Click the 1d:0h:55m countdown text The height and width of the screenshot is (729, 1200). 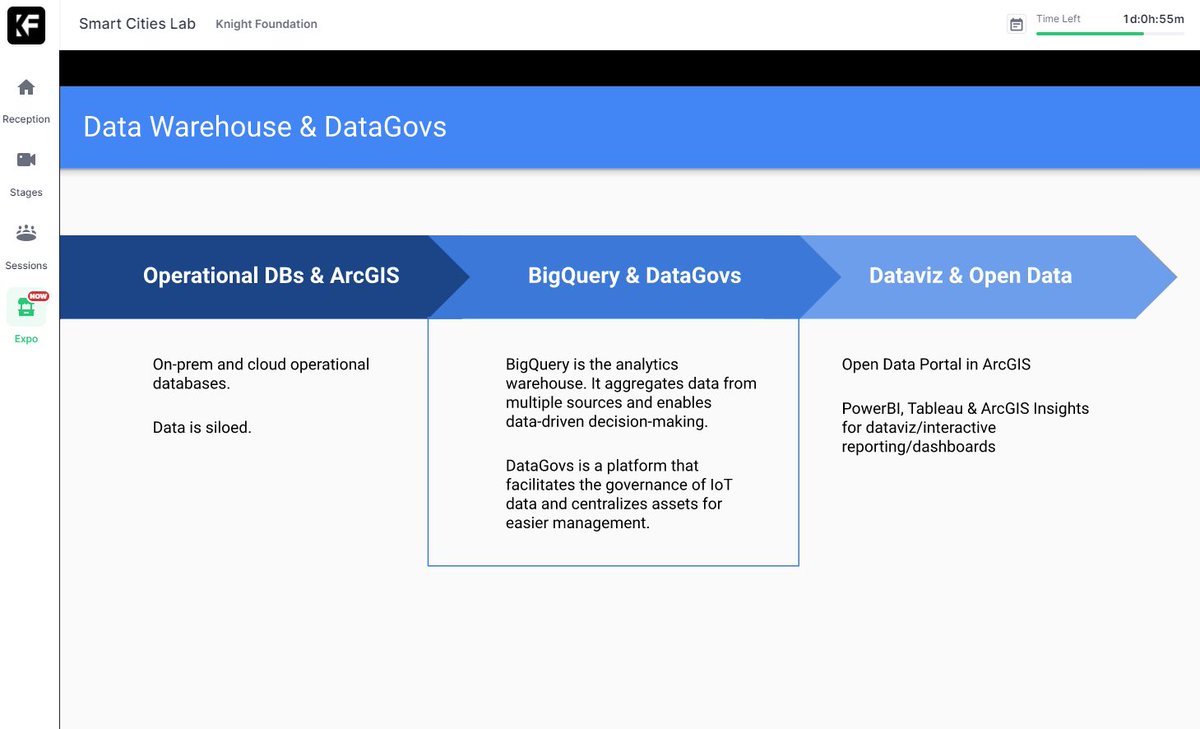tap(1153, 18)
